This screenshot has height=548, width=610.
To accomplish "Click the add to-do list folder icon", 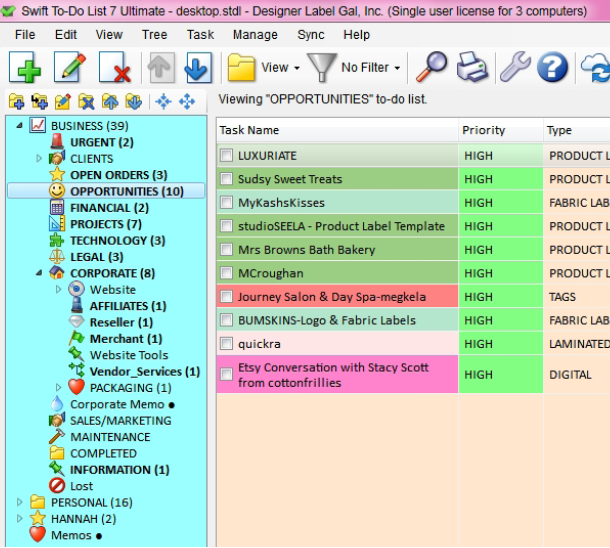I will [16, 102].
